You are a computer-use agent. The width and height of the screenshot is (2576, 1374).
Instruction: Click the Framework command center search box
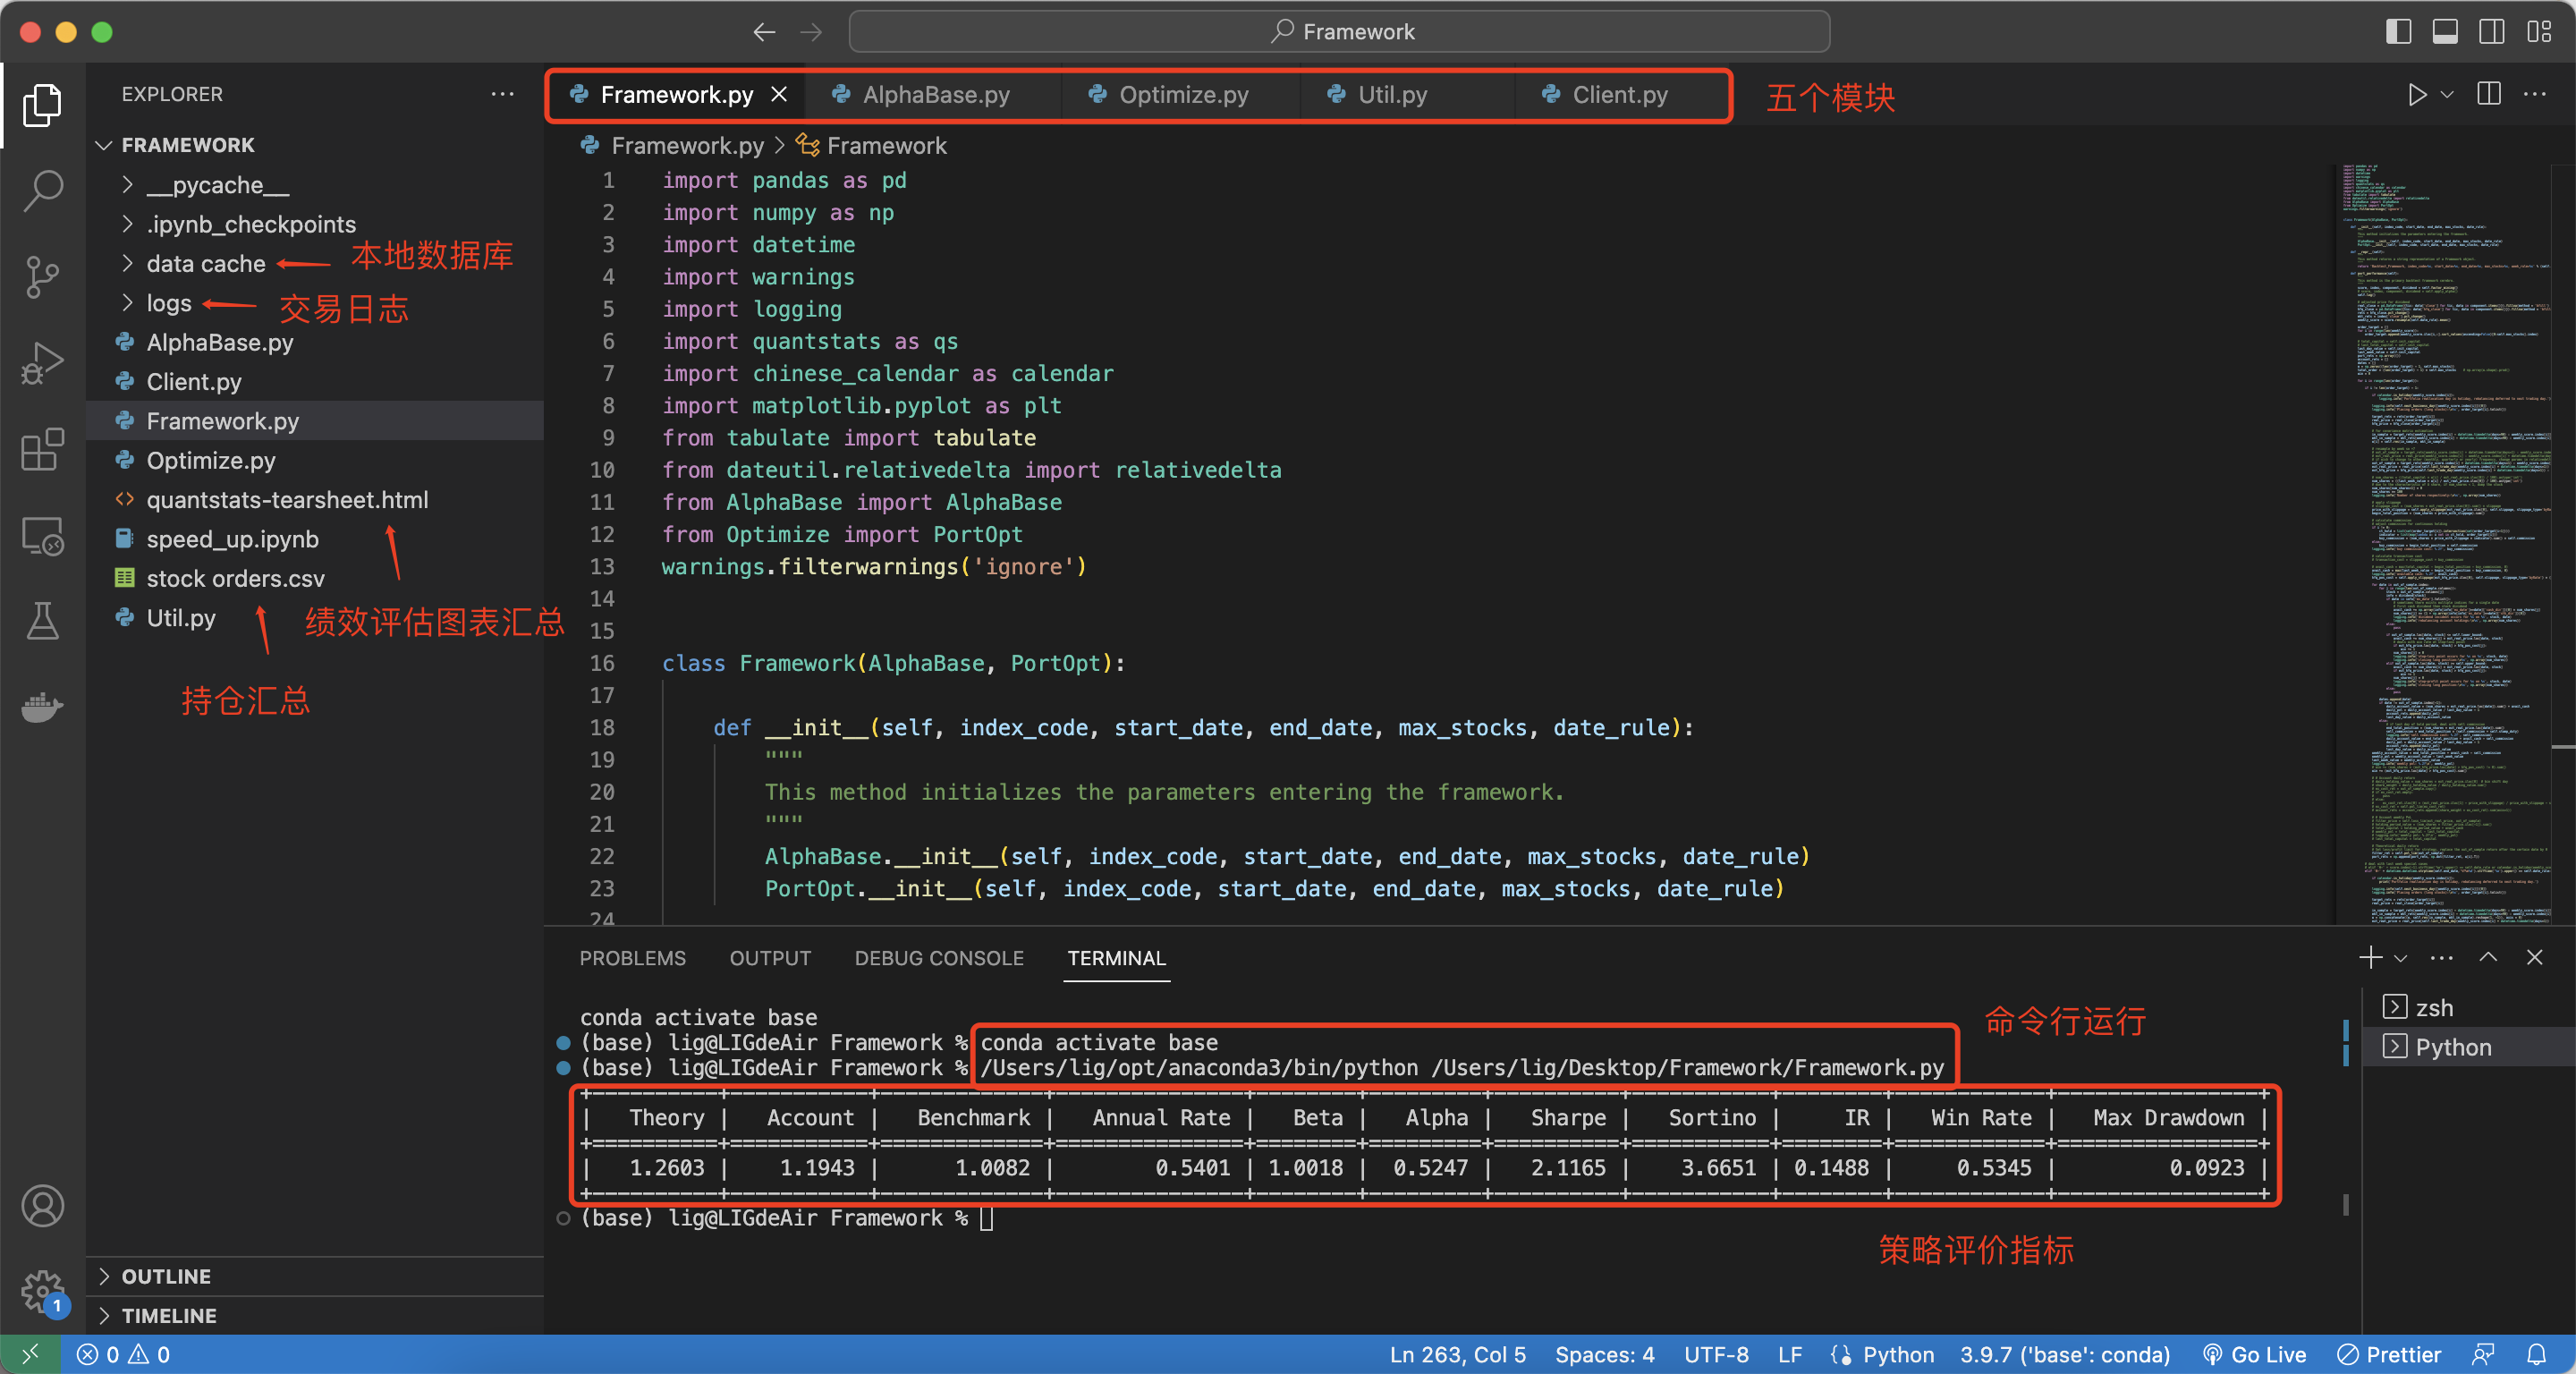coord(1339,32)
